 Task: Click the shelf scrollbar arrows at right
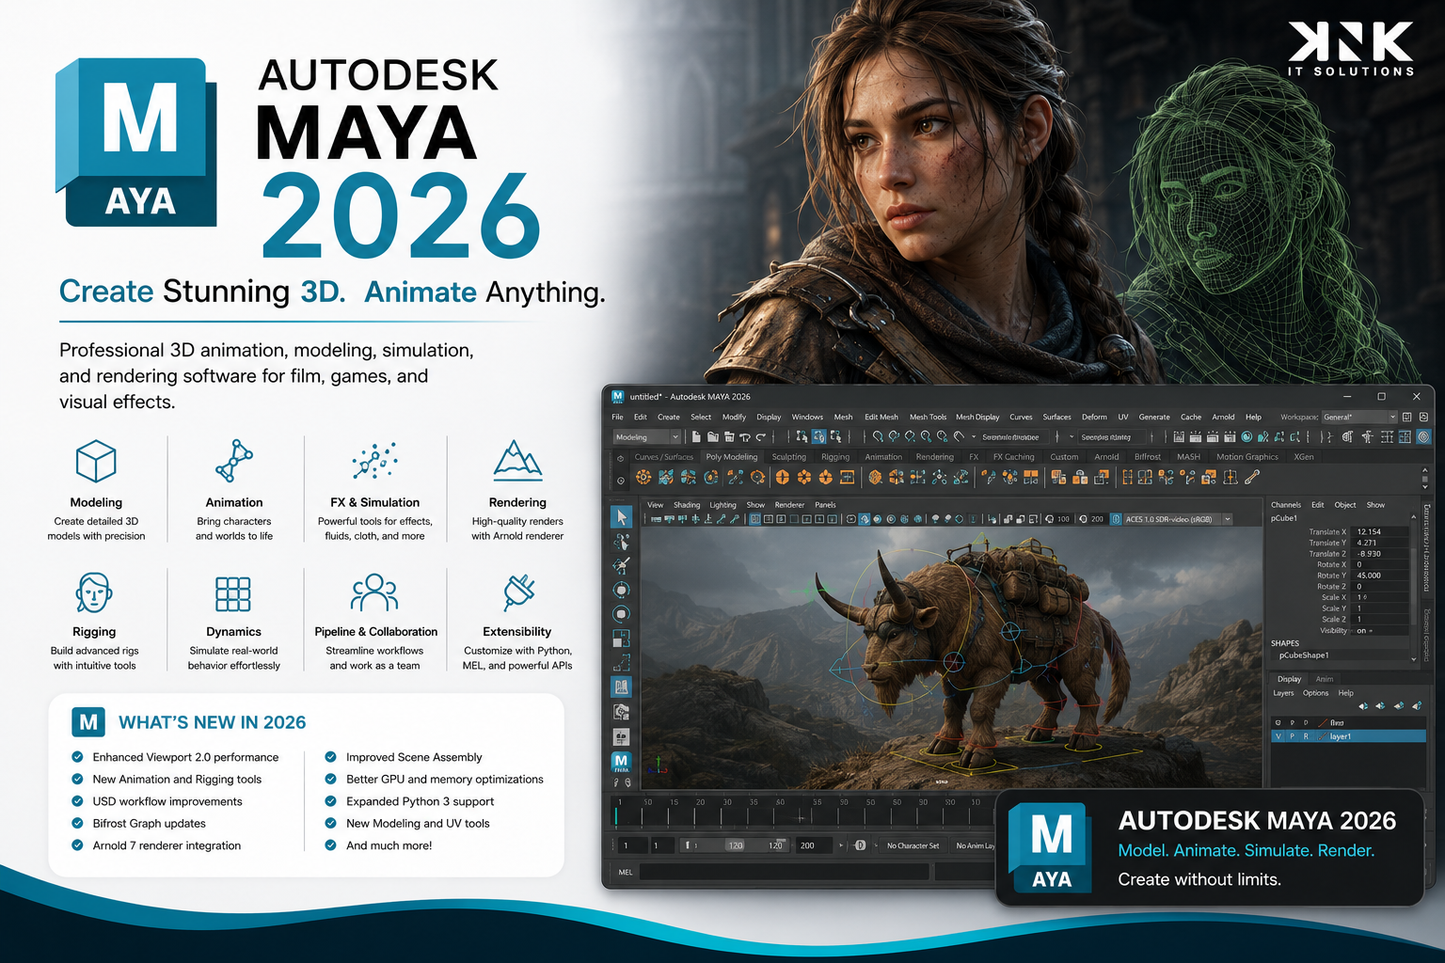point(1424,478)
